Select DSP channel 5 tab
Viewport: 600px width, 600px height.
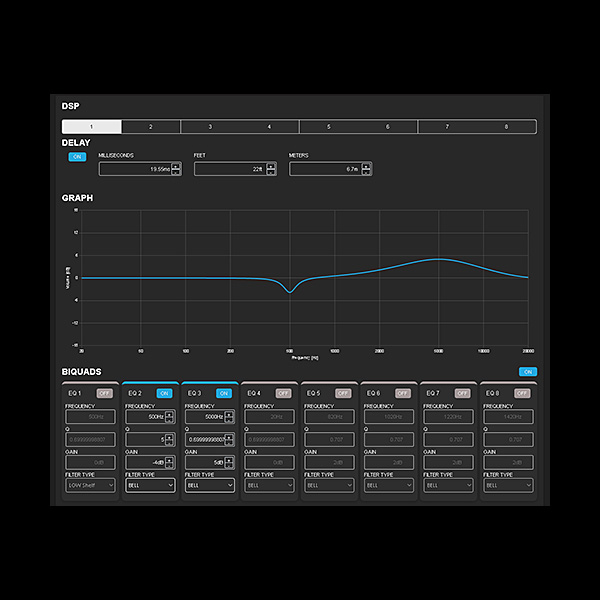(329, 127)
